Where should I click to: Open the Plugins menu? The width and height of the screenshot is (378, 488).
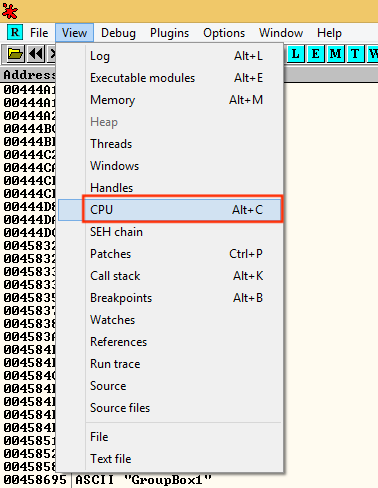169,33
